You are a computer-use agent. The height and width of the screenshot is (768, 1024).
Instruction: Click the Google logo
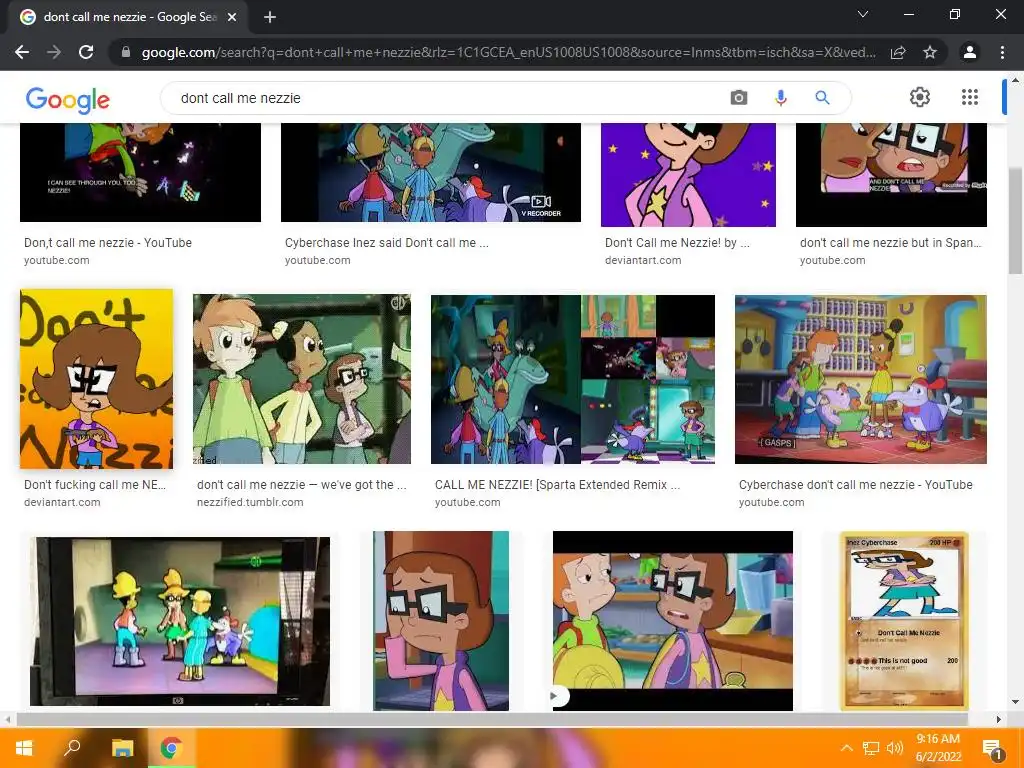[x=68, y=100]
